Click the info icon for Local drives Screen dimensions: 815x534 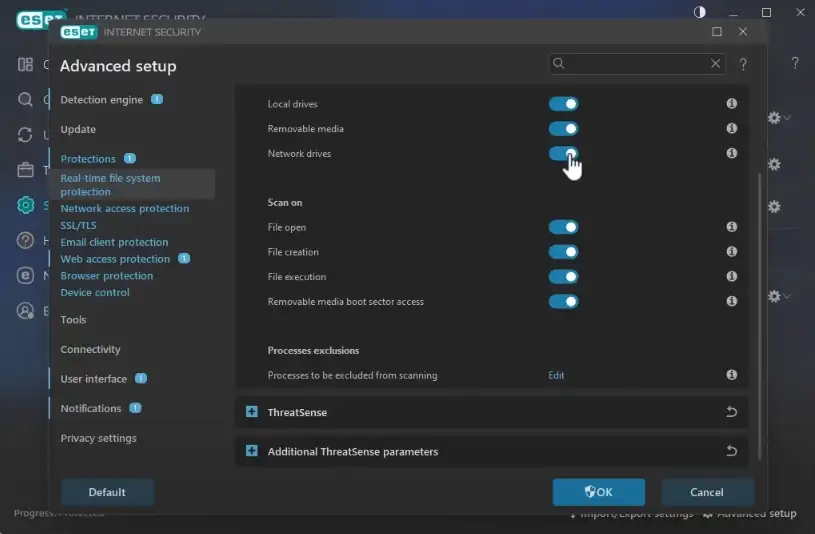pos(731,104)
